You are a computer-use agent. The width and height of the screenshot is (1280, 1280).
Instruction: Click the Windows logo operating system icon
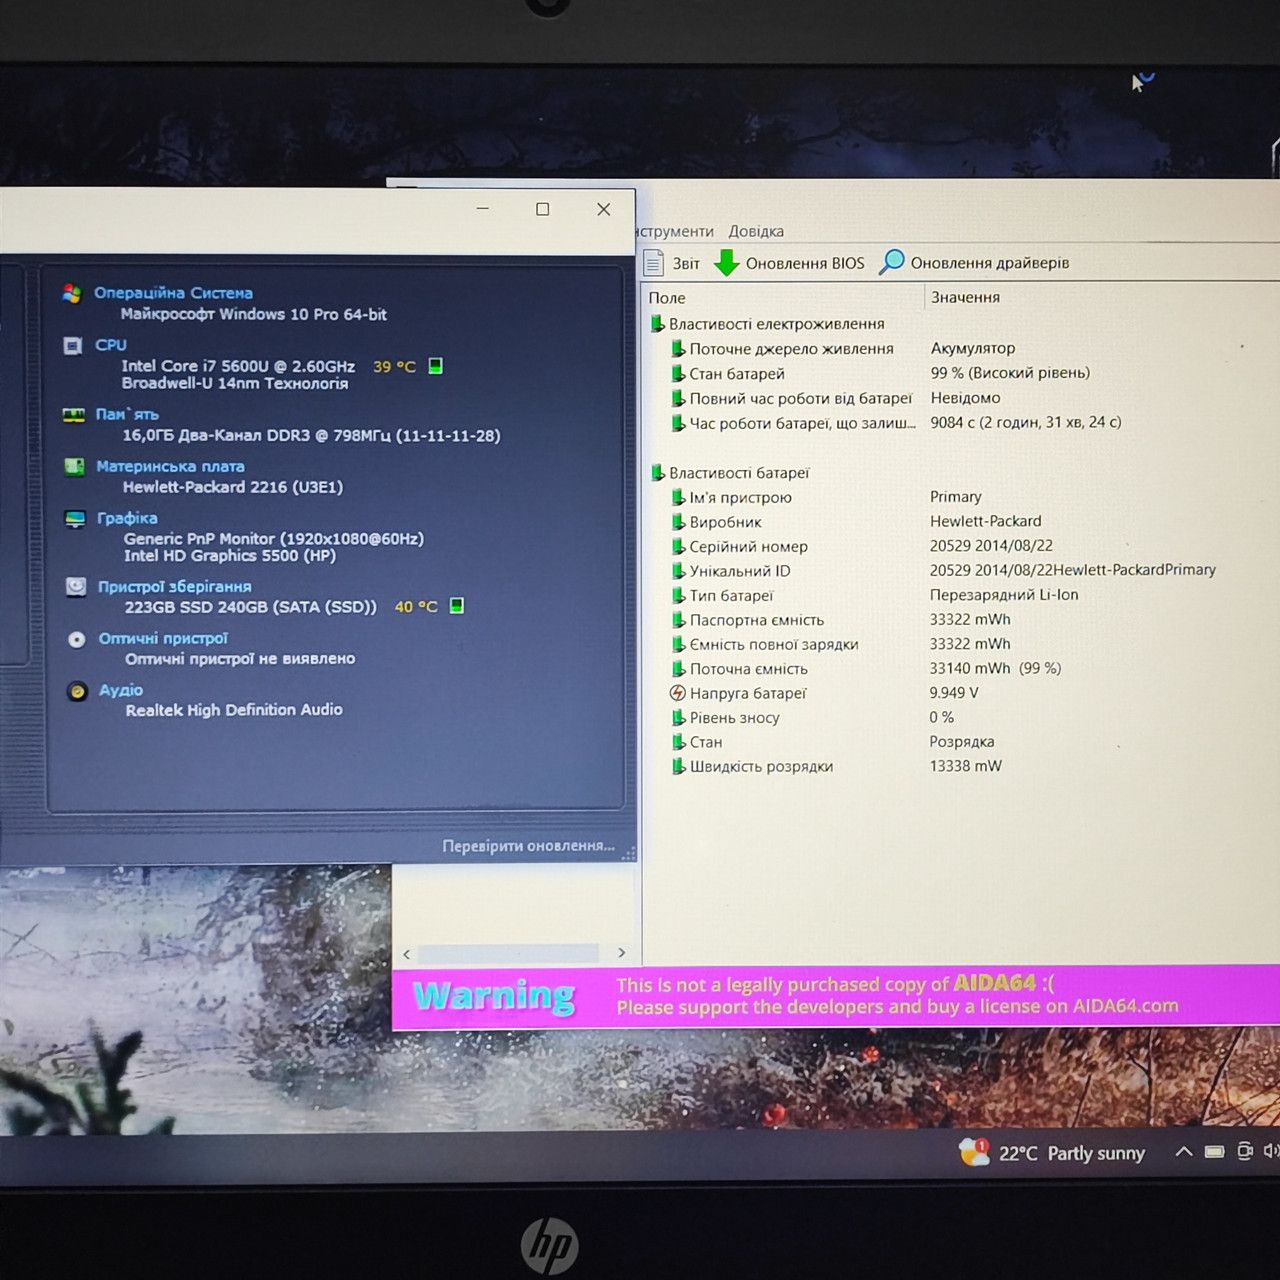[x=71, y=293]
